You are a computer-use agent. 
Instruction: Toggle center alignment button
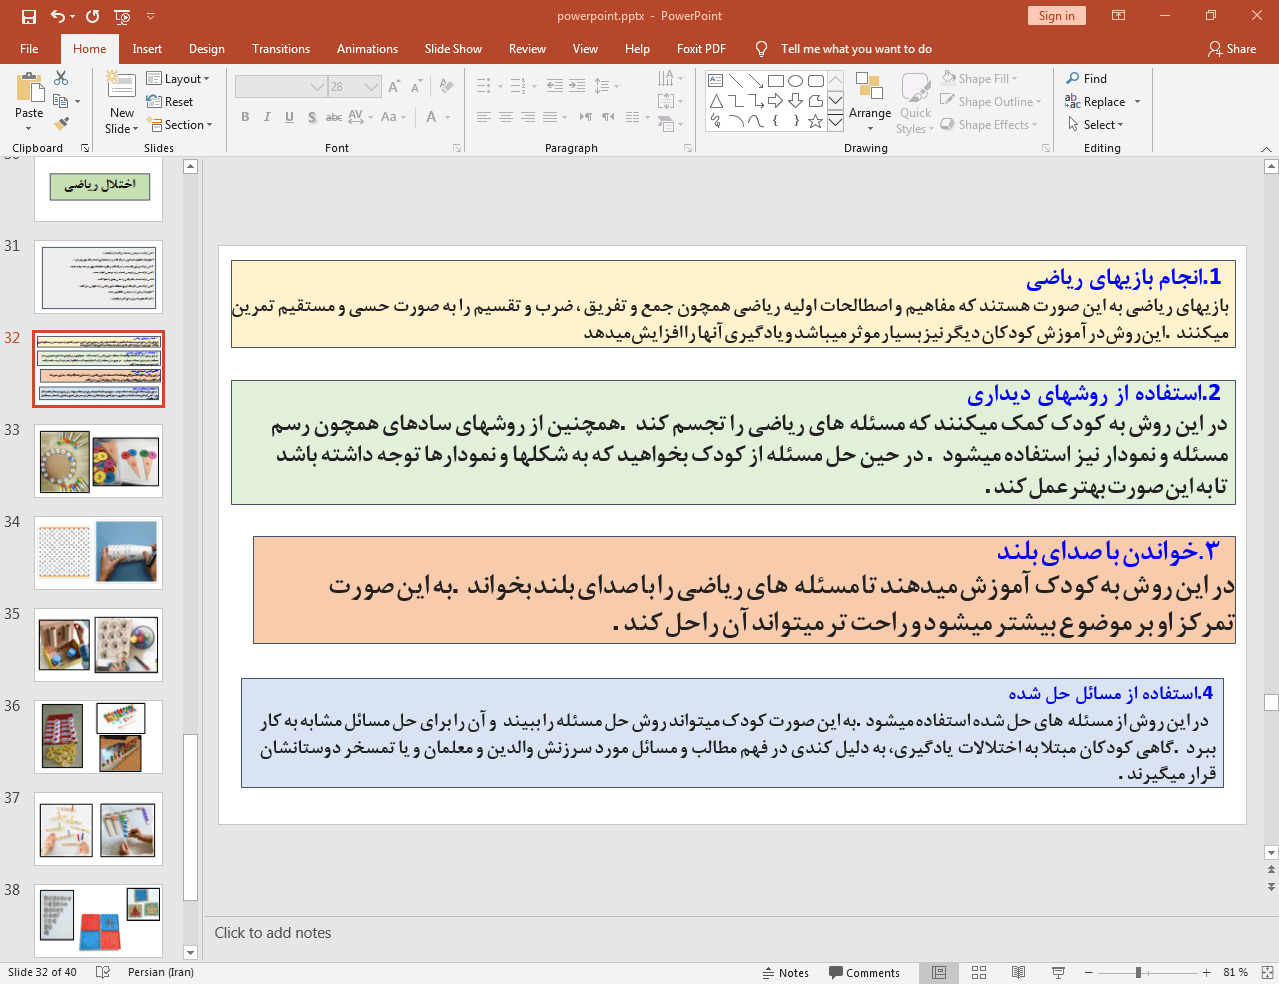pos(505,118)
